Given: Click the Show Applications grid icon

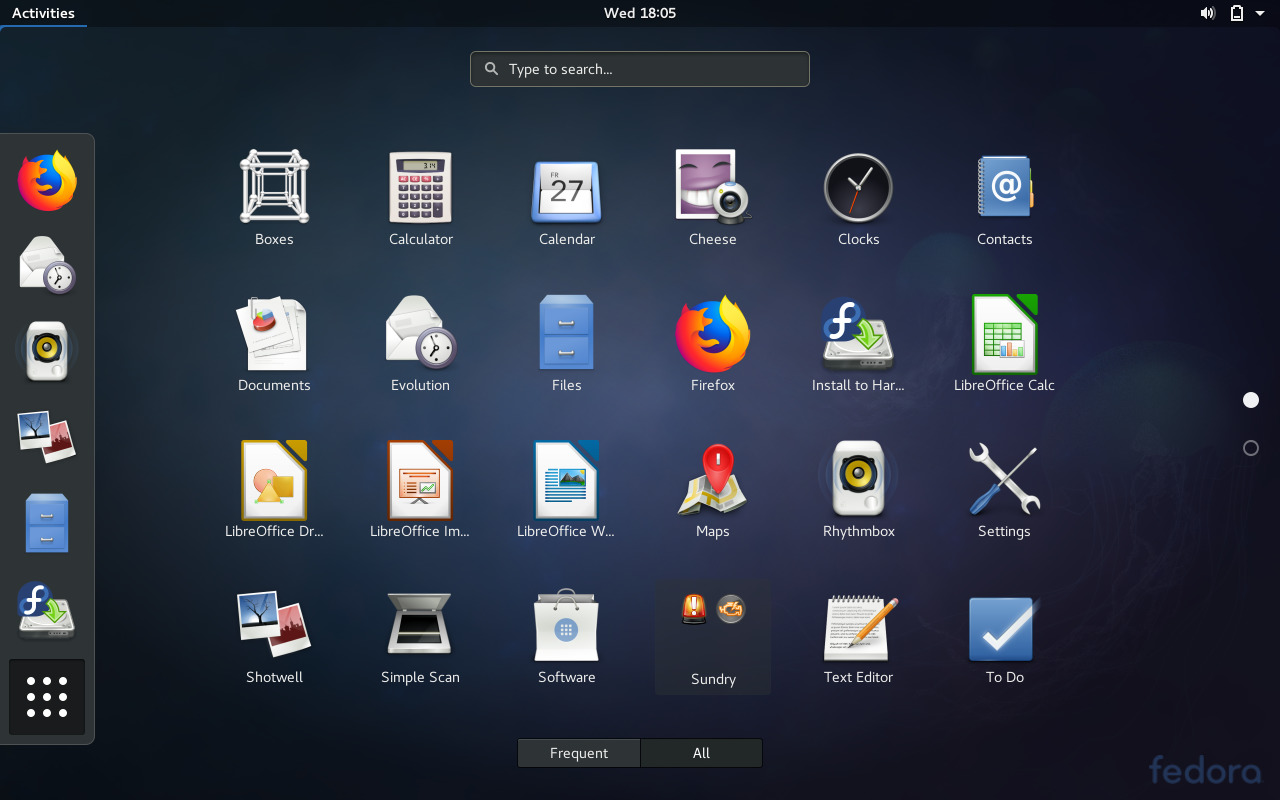Looking at the screenshot, I should click(46, 696).
